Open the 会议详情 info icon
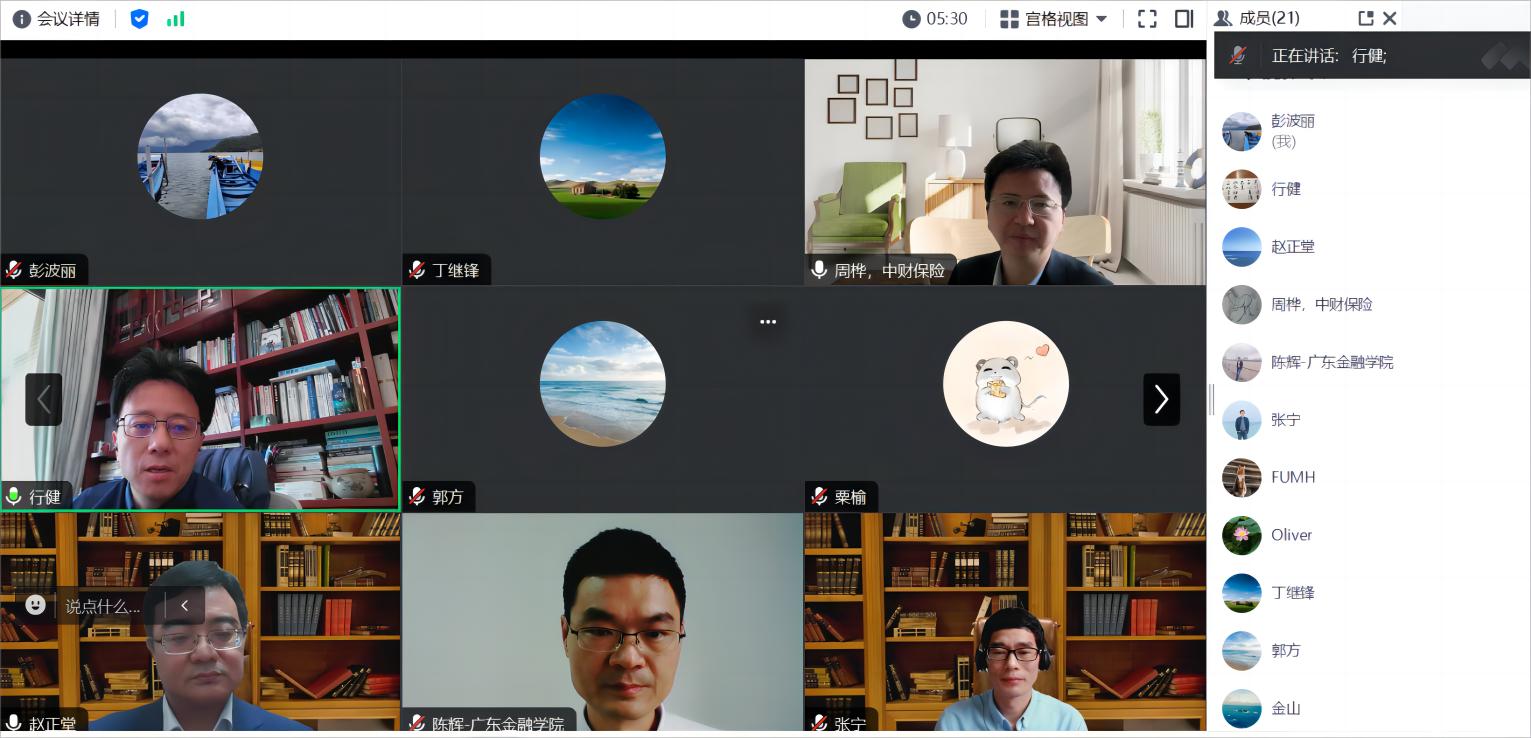The width and height of the screenshot is (1531, 738). (x=21, y=19)
